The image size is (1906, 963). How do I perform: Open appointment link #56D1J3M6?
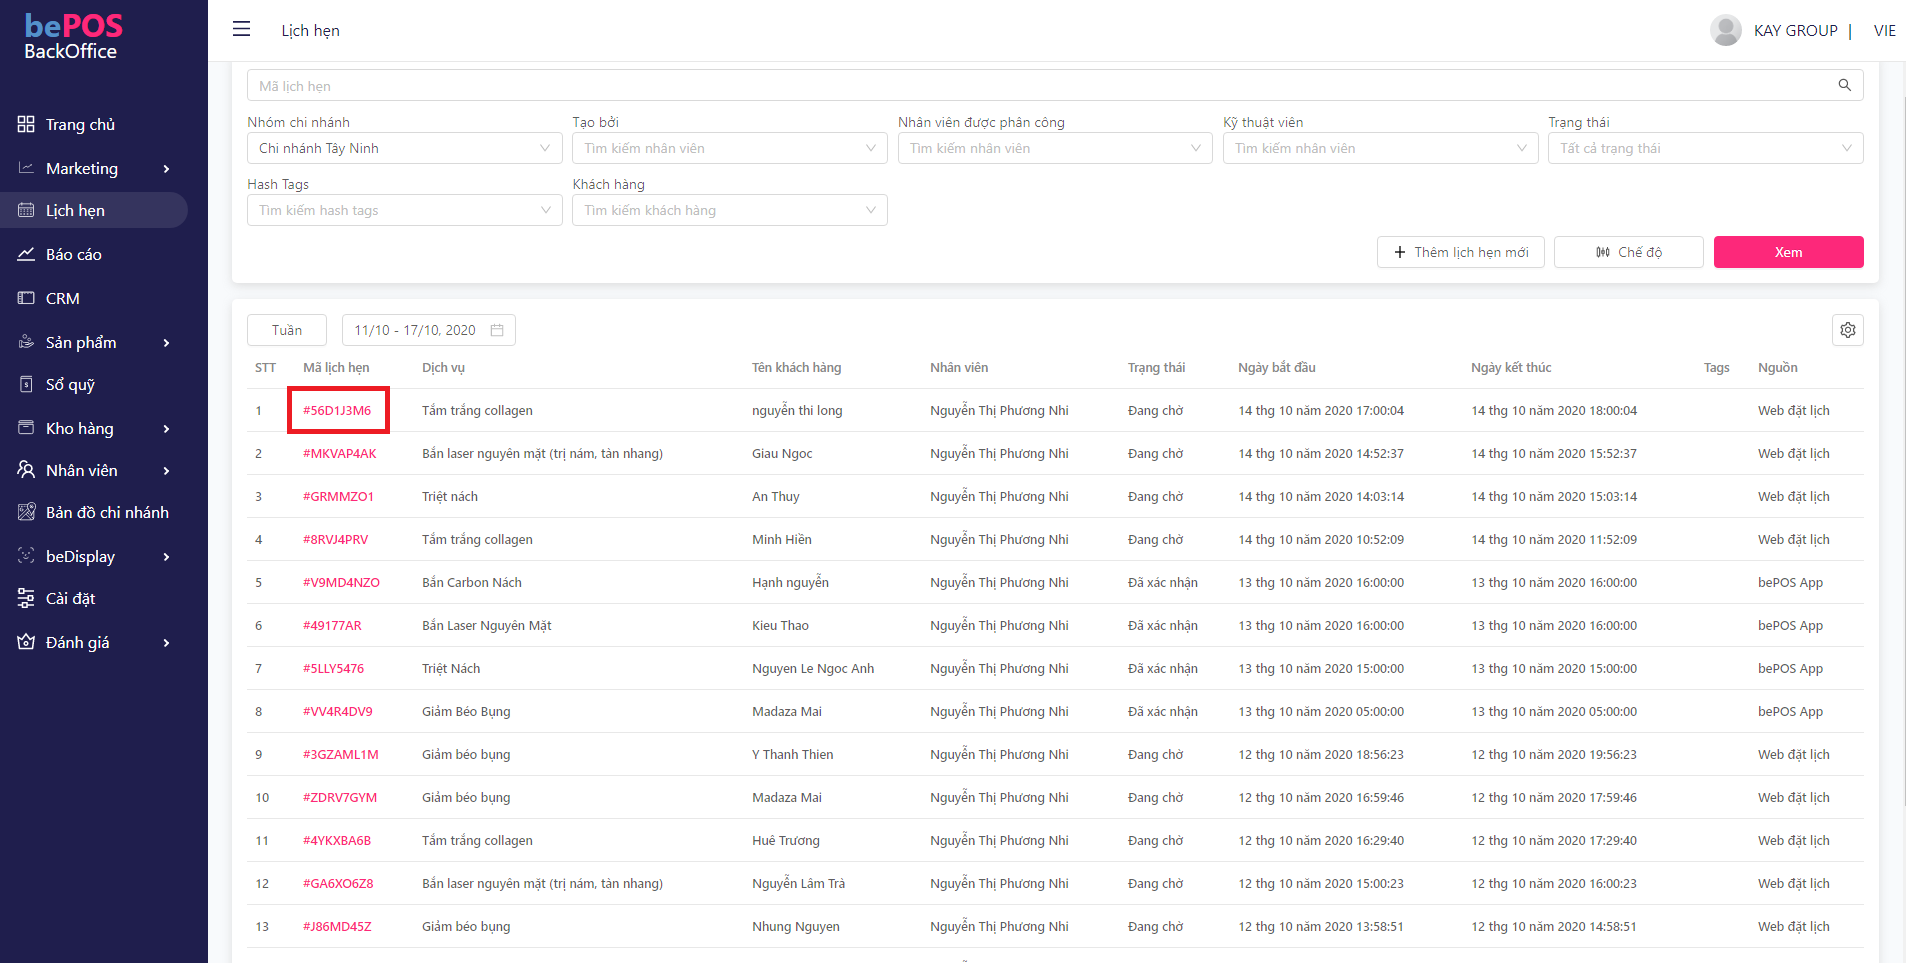(337, 411)
